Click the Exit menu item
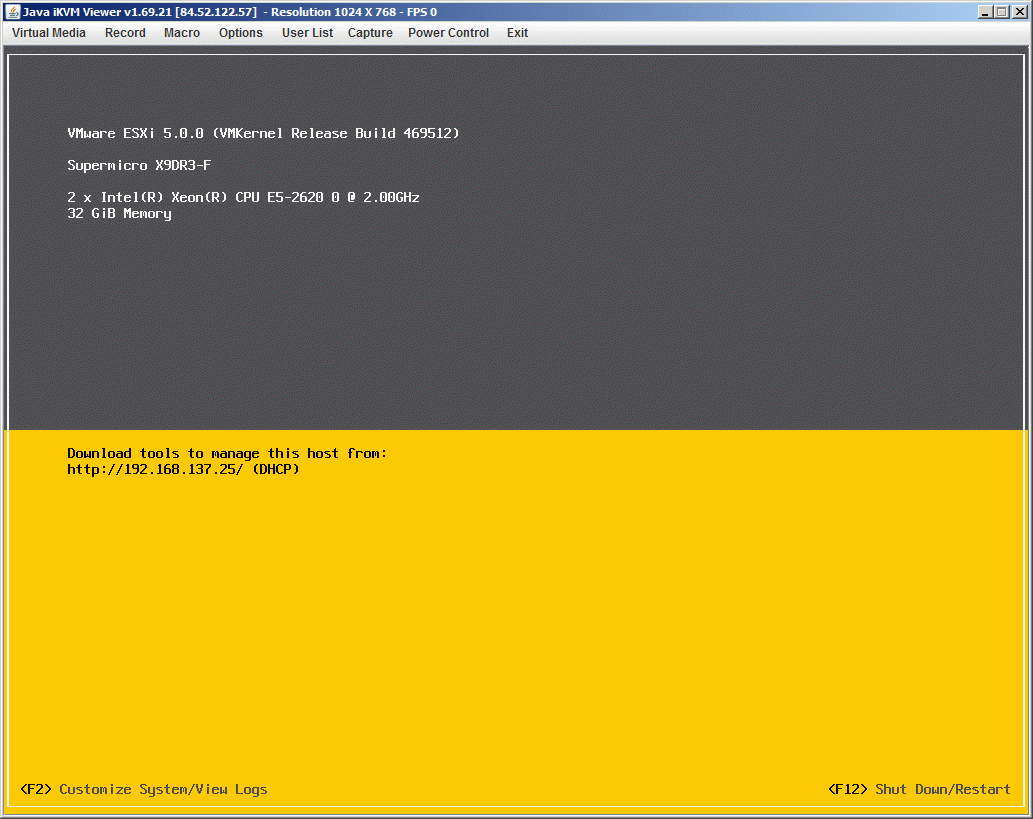Image resolution: width=1033 pixels, height=819 pixels. [x=517, y=33]
